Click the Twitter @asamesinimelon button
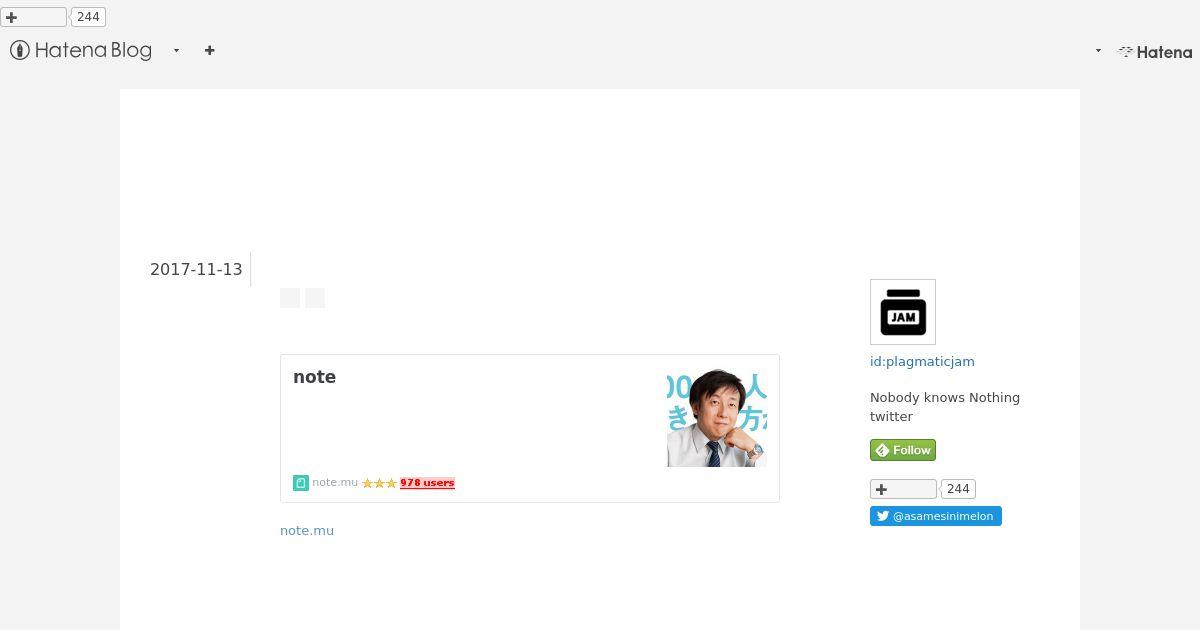The height and width of the screenshot is (630, 1200). (x=936, y=516)
